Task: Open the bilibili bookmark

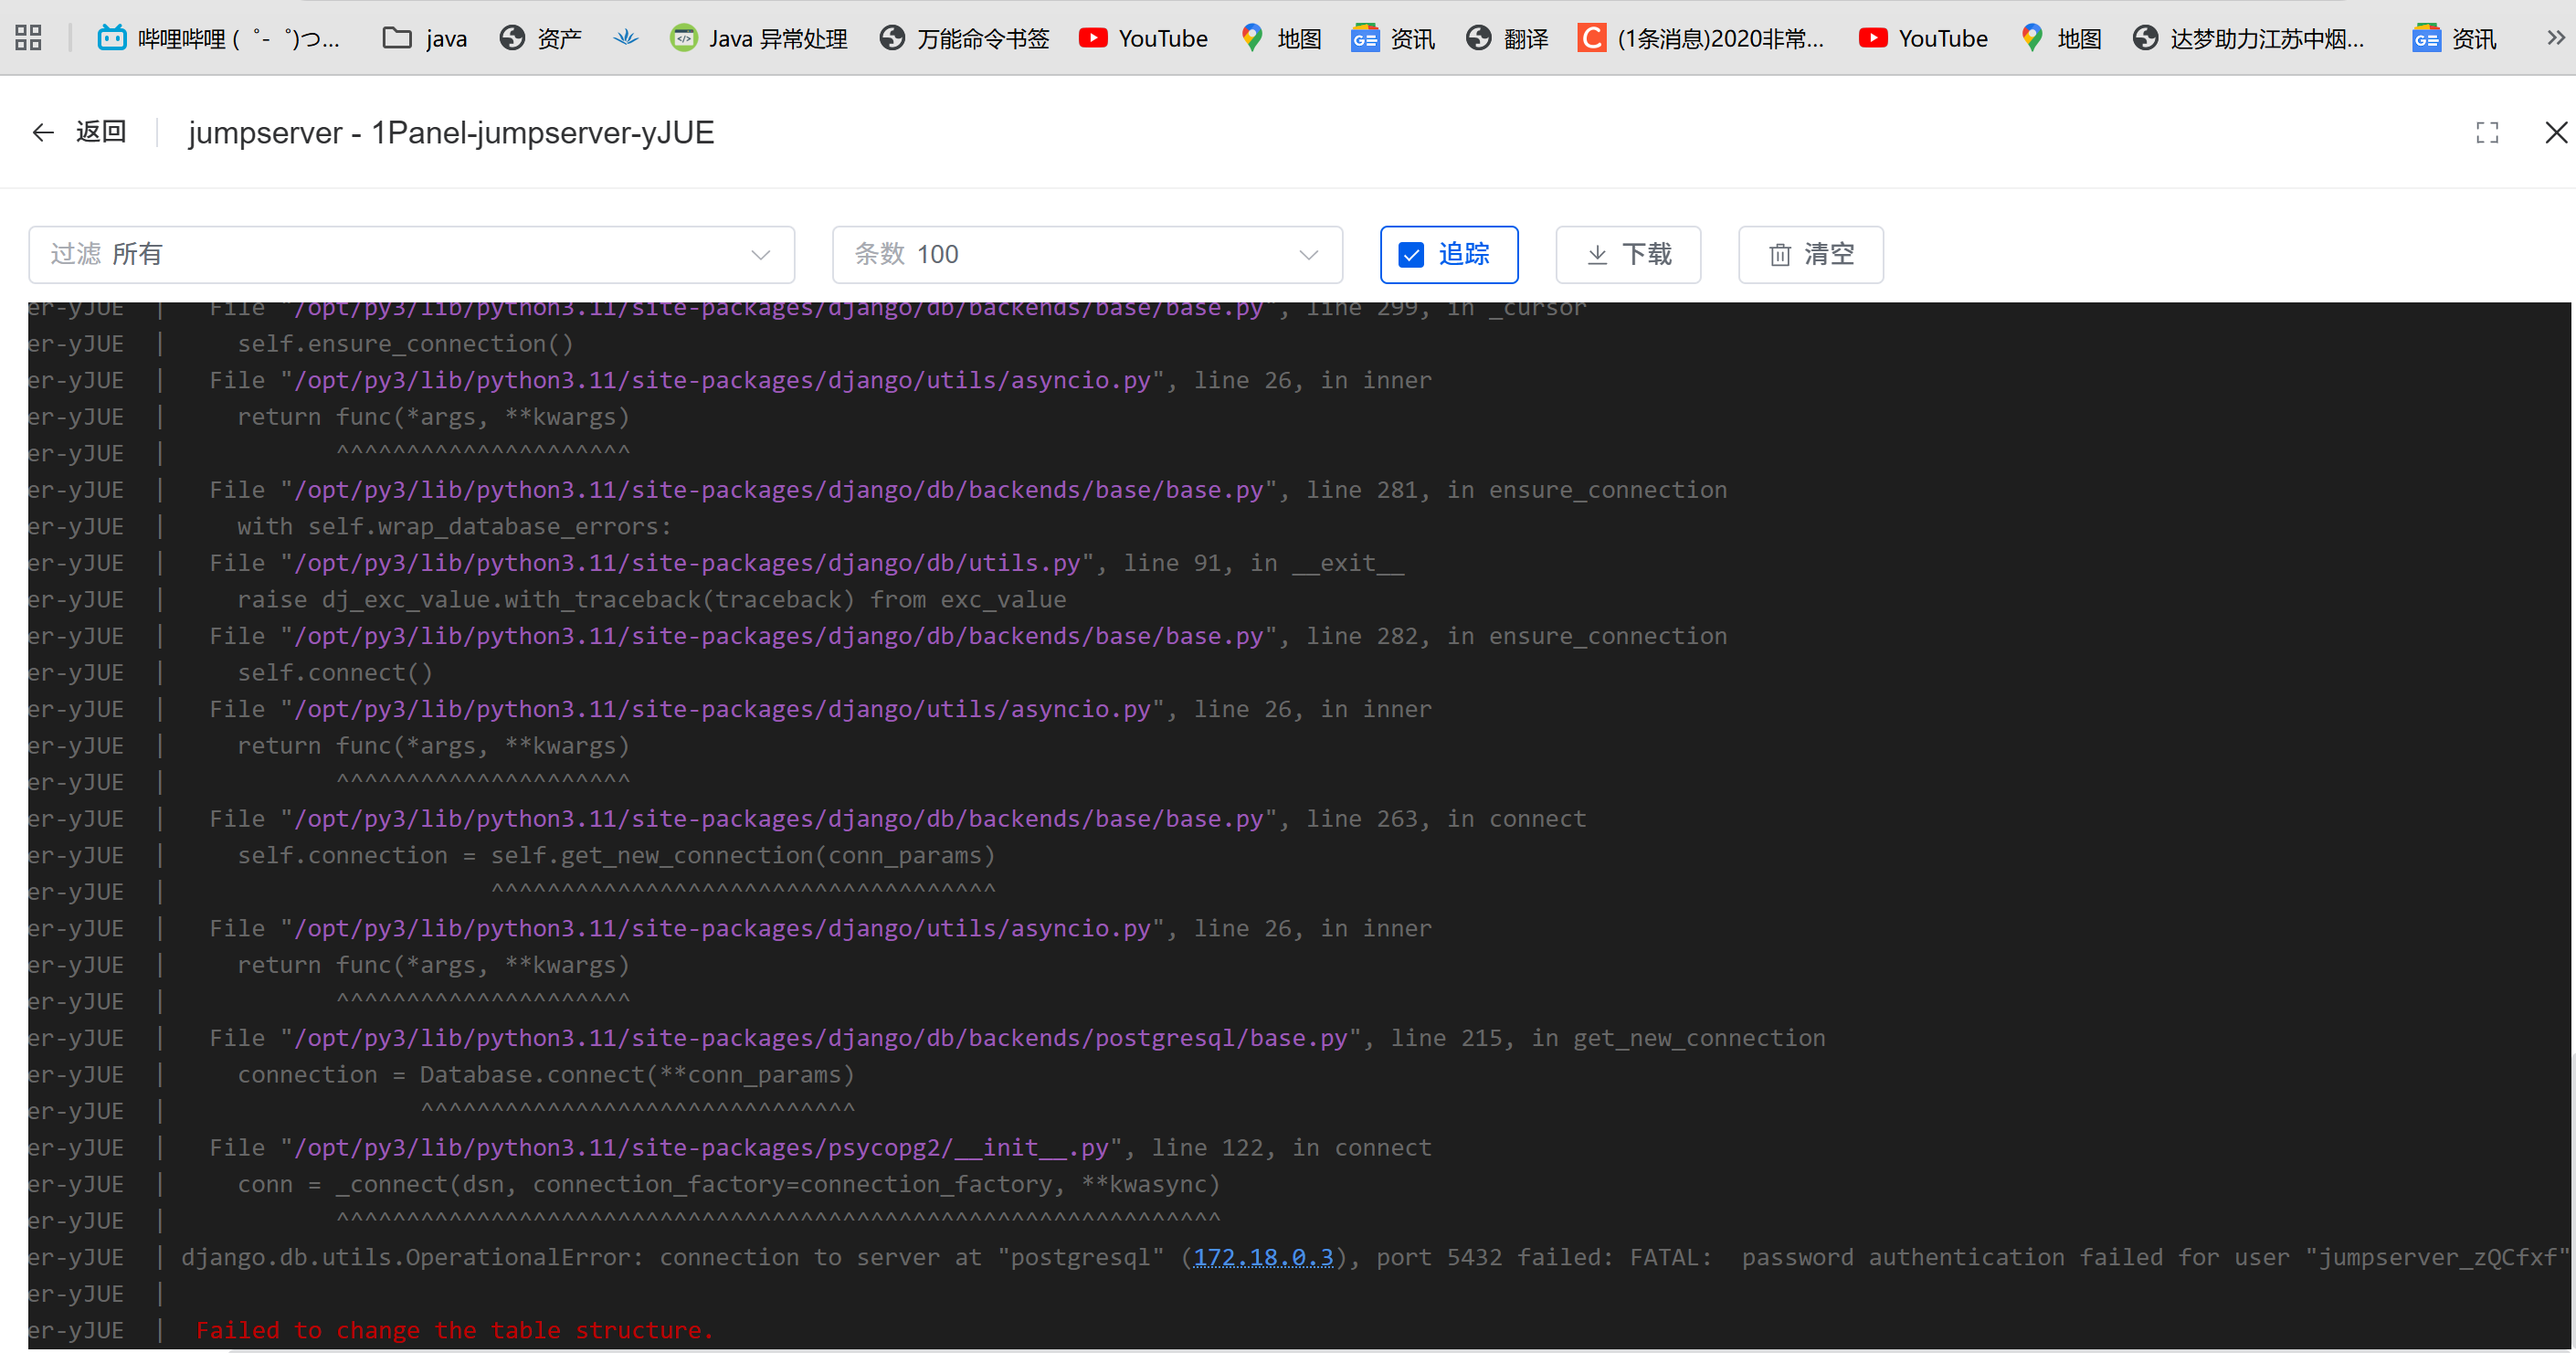Action: click(x=220, y=38)
